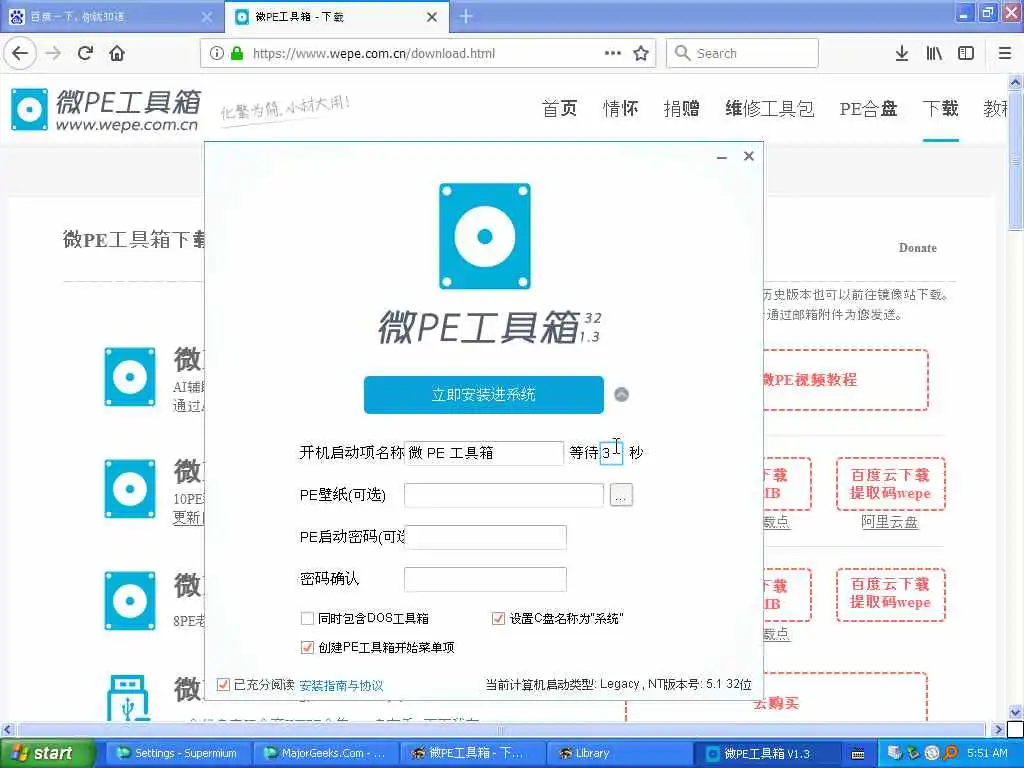Open the keyboard icon in the taskbar
Image resolution: width=1024 pixels, height=768 pixels.
[858, 754]
